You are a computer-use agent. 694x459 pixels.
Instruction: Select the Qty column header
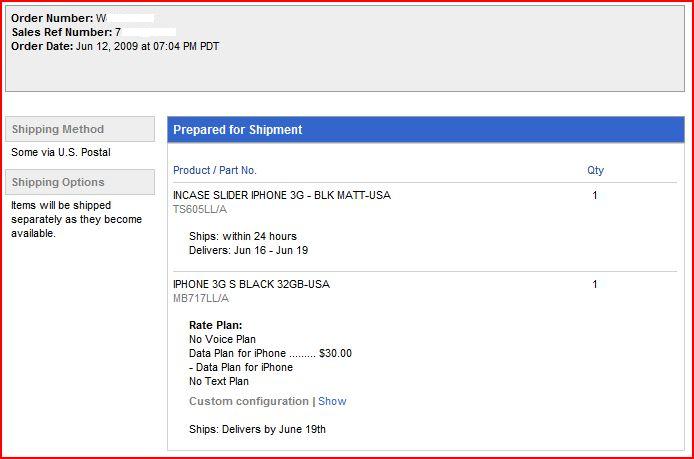pyautogui.click(x=595, y=170)
